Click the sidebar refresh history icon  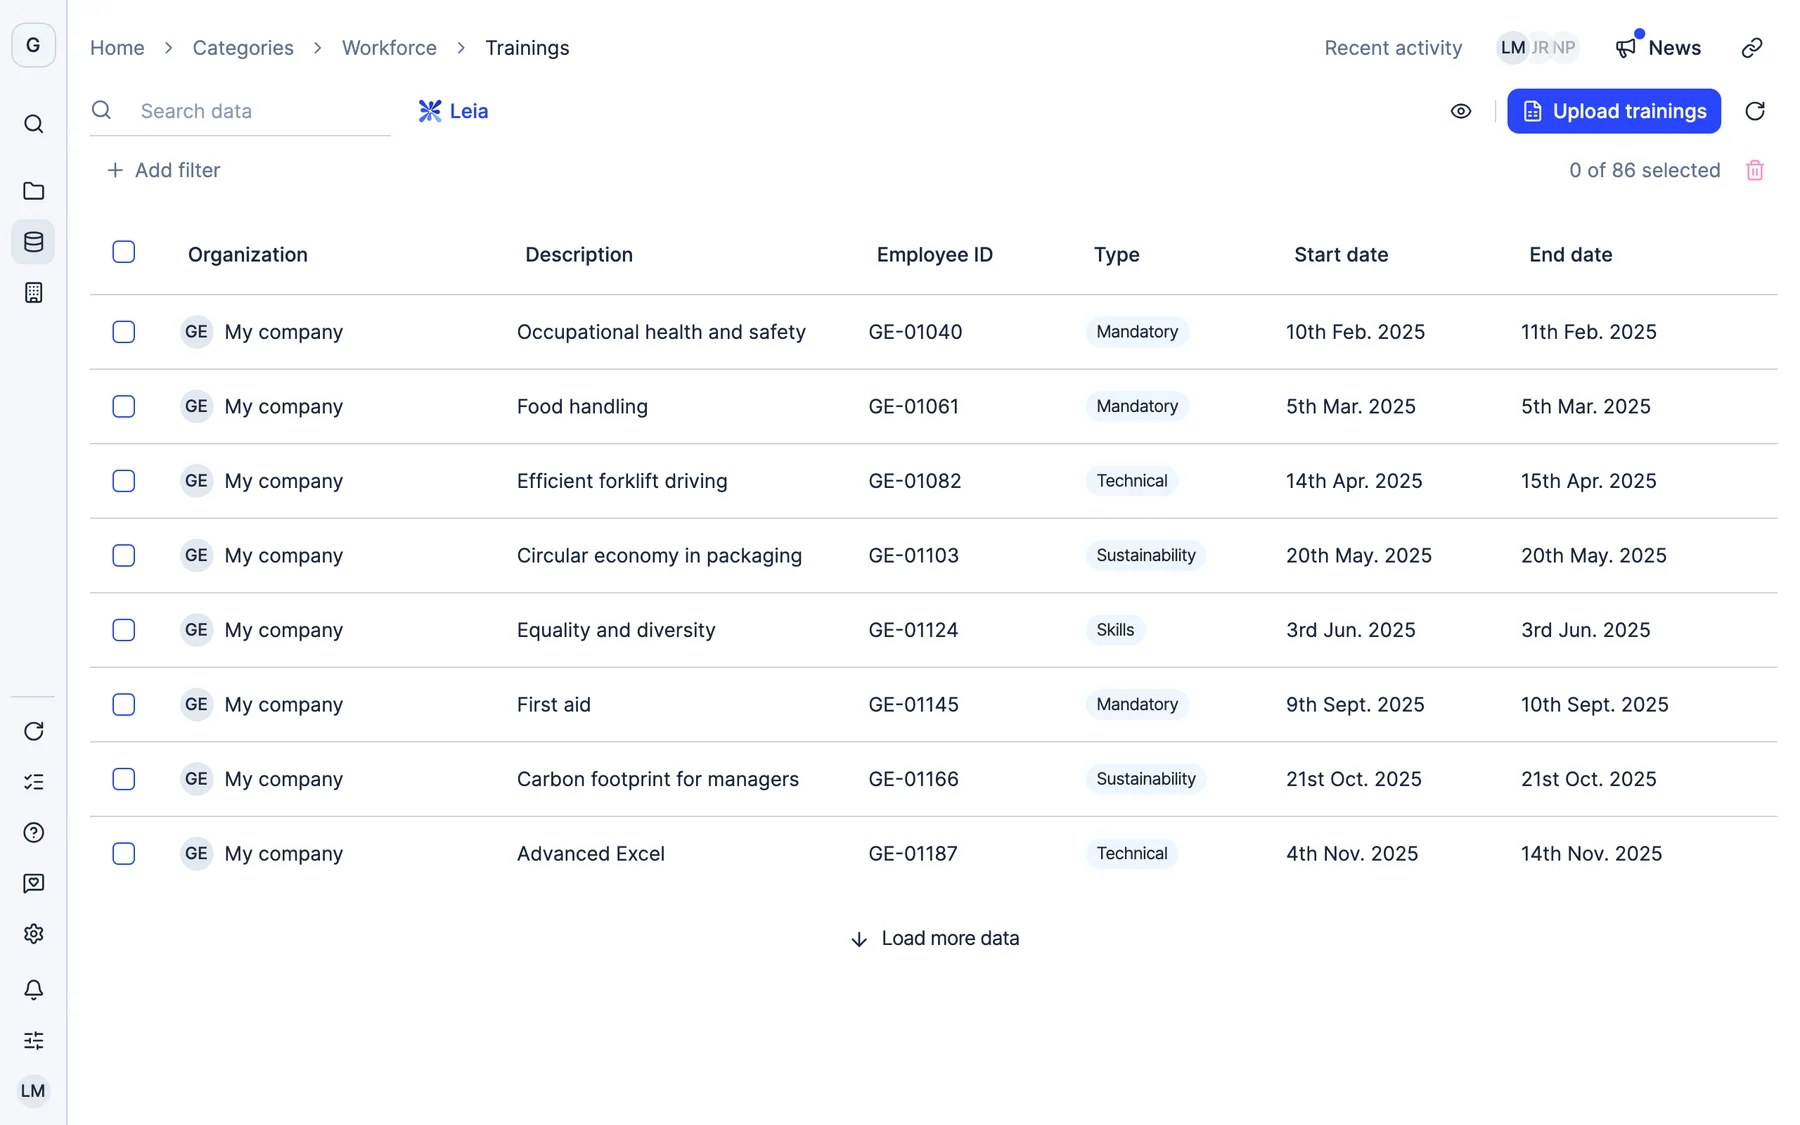coord(33,731)
